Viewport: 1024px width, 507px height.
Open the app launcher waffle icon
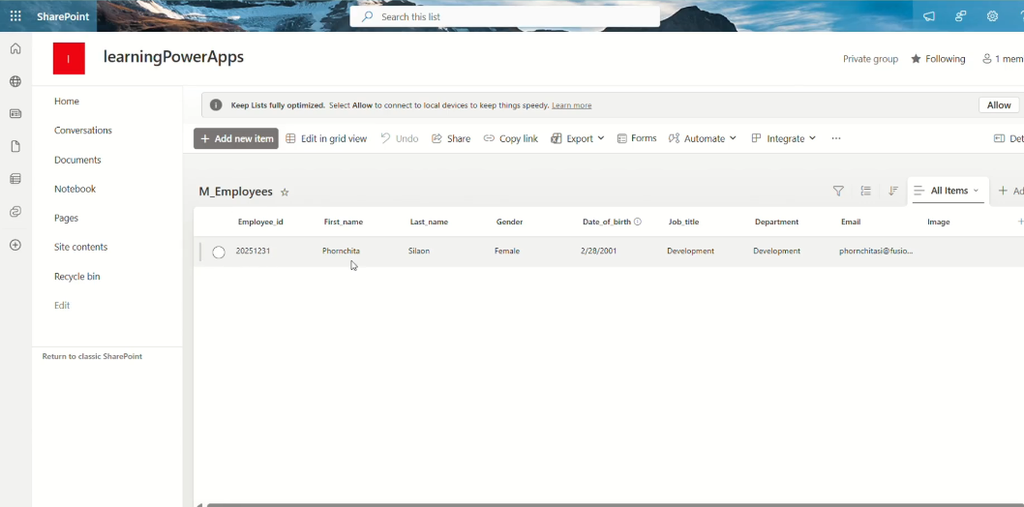tap(16, 16)
